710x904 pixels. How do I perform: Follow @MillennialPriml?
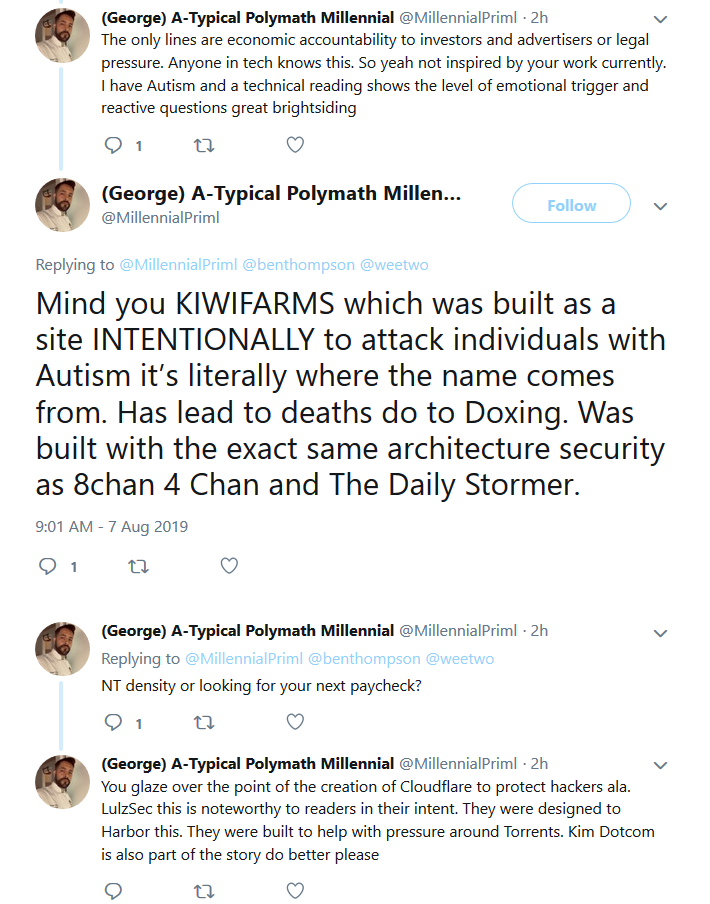click(x=571, y=204)
